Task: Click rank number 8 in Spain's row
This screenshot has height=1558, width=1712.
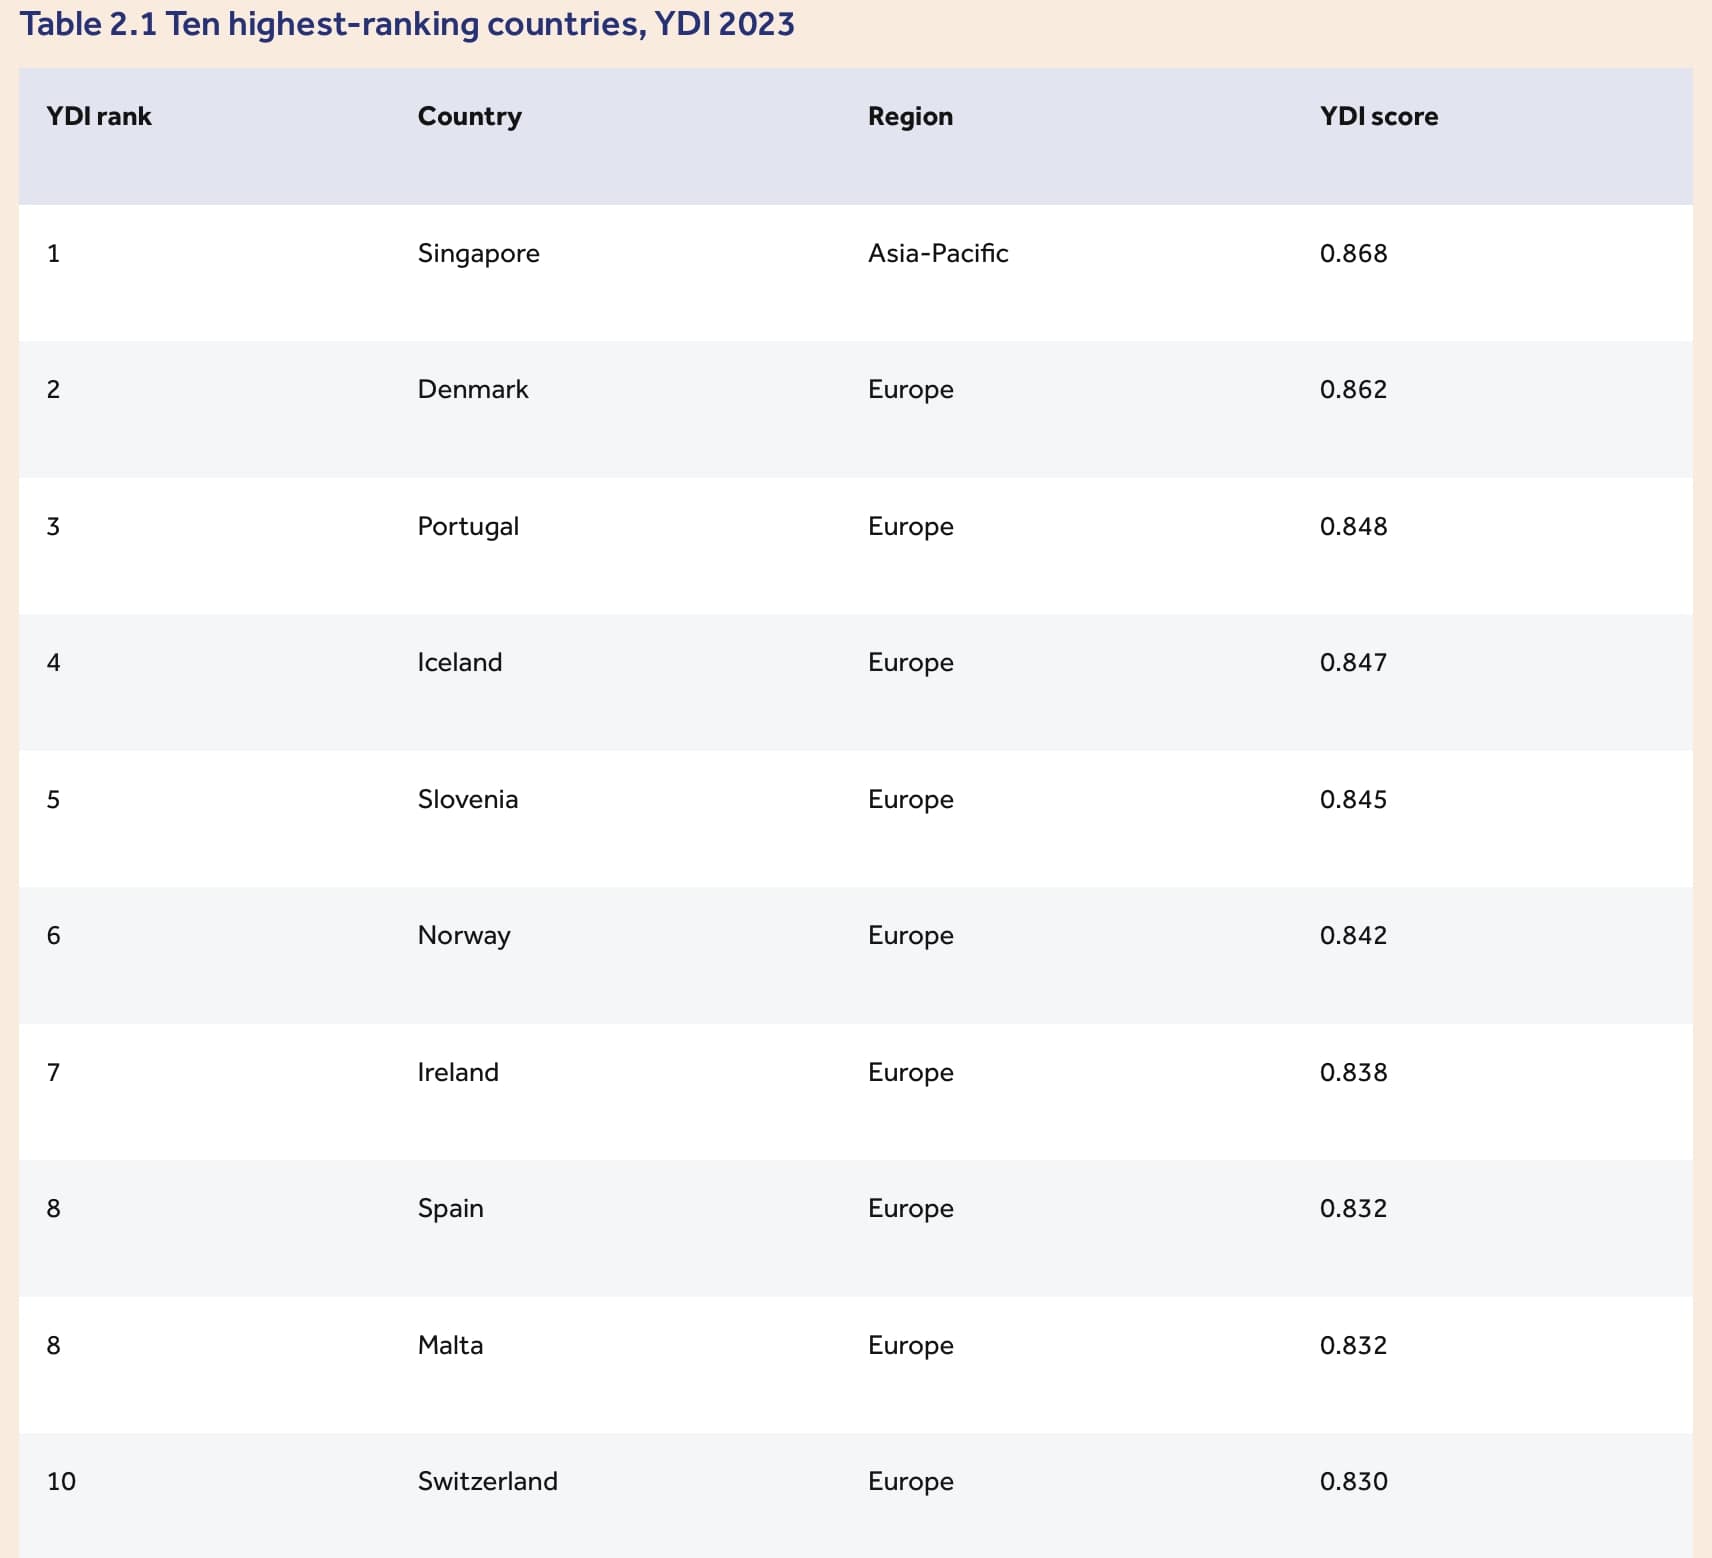Action: pyautogui.click(x=54, y=1208)
